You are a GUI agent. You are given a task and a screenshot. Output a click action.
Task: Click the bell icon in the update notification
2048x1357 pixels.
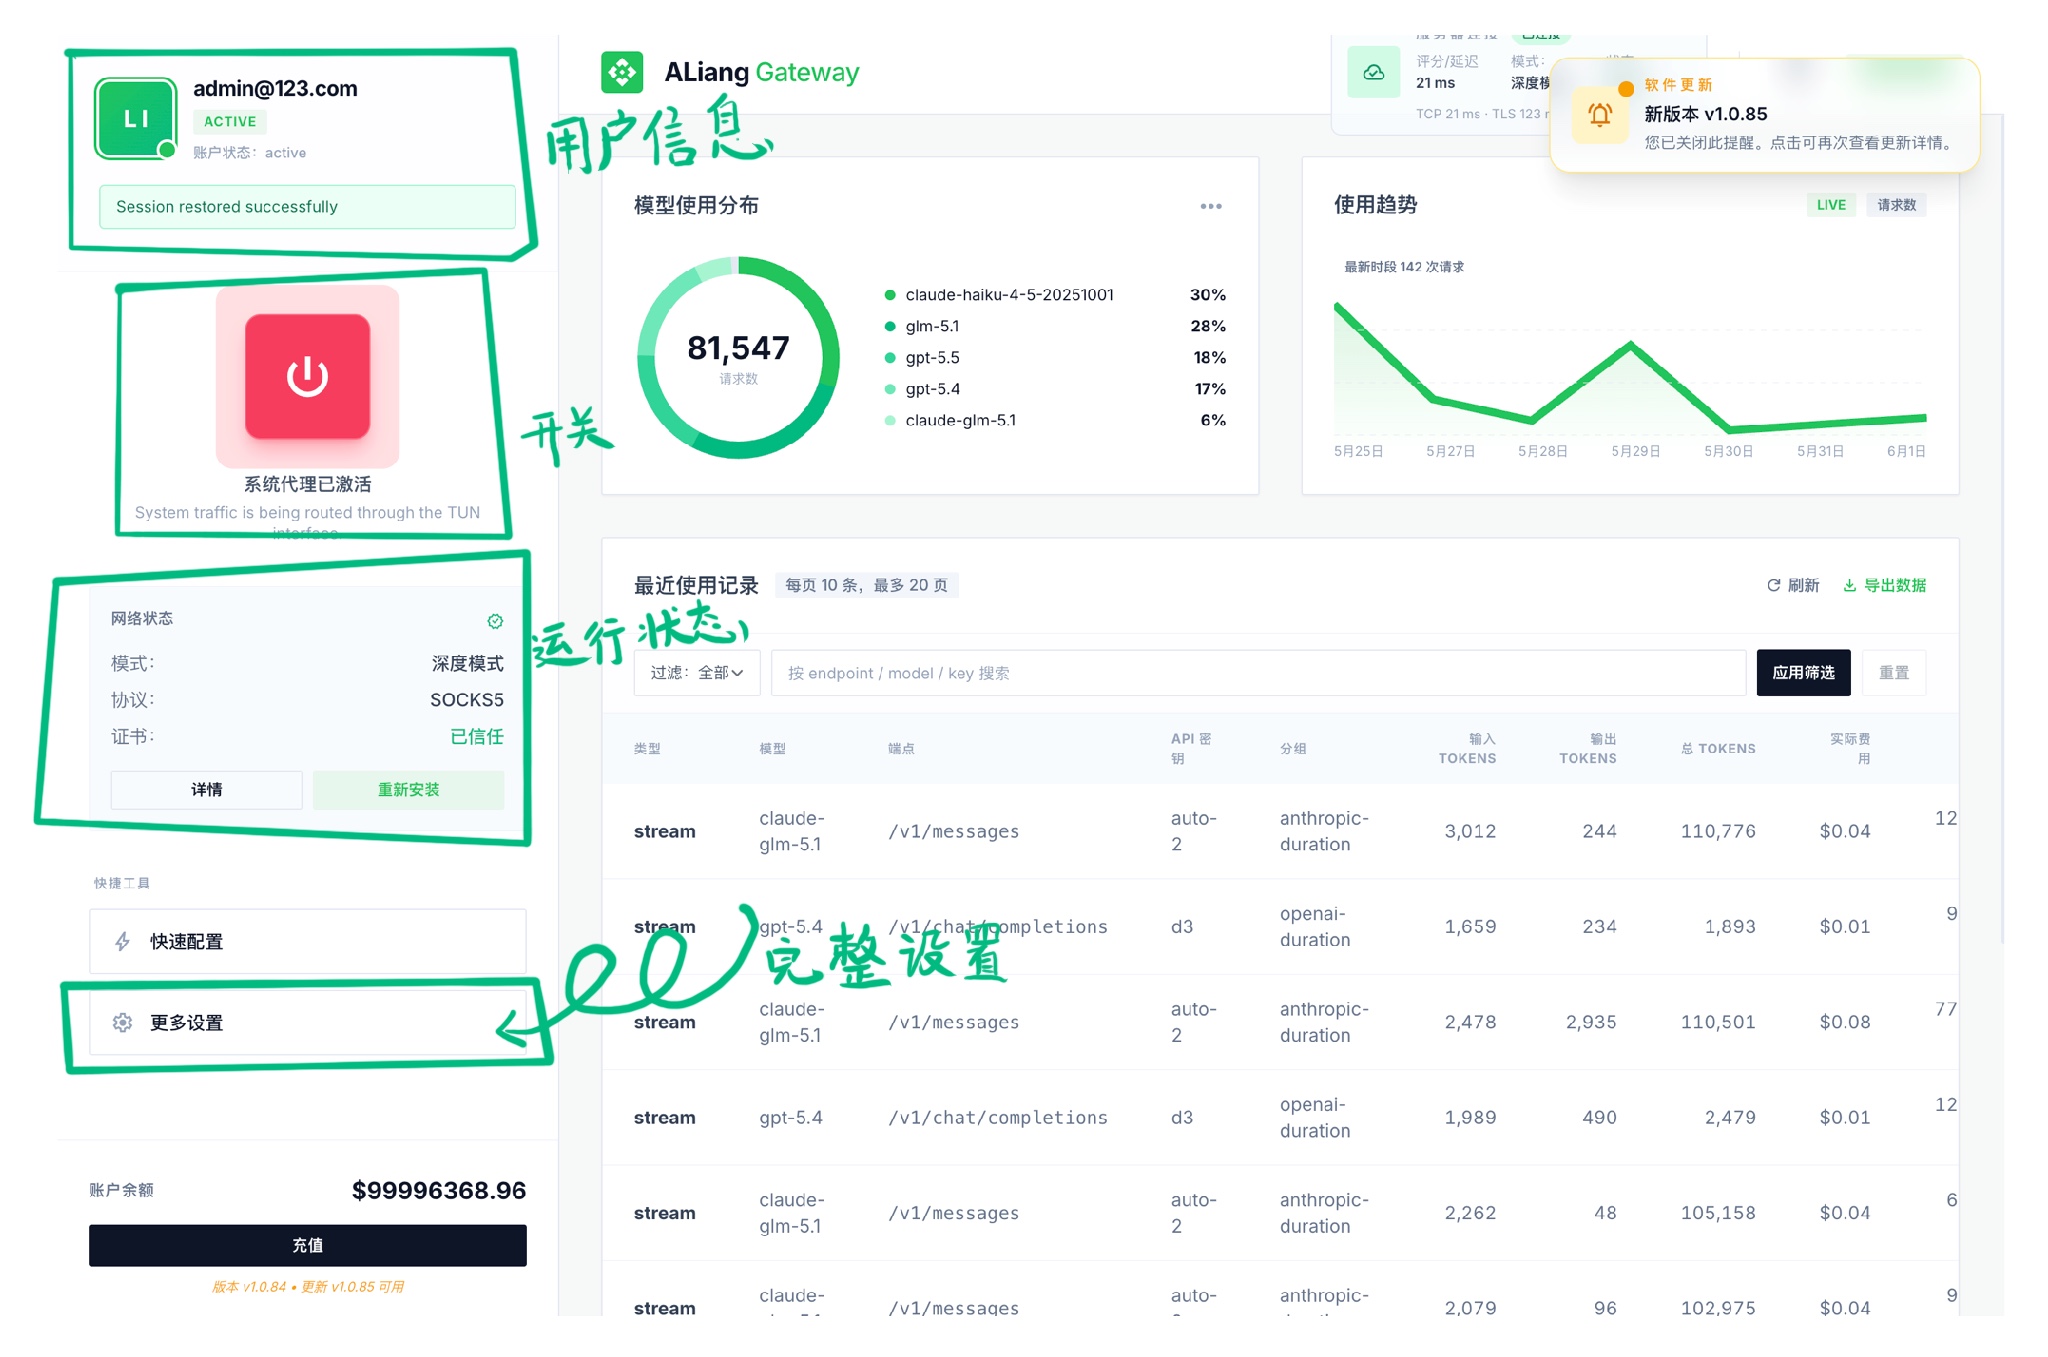(1600, 115)
